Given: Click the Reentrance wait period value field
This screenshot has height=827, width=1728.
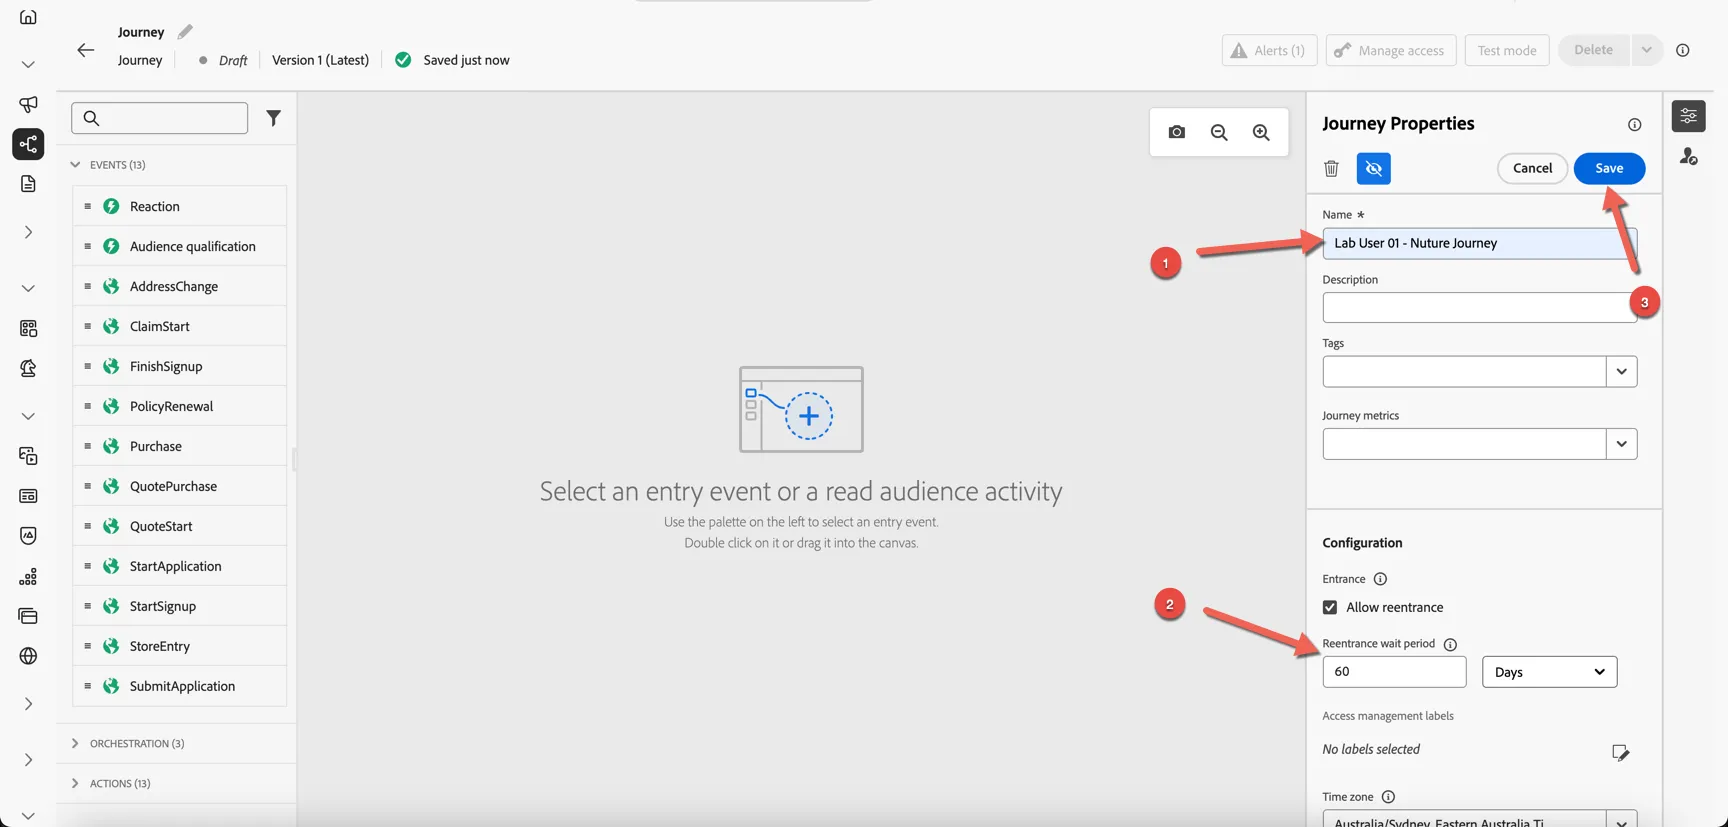Looking at the screenshot, I should [x=1394, y=672].
